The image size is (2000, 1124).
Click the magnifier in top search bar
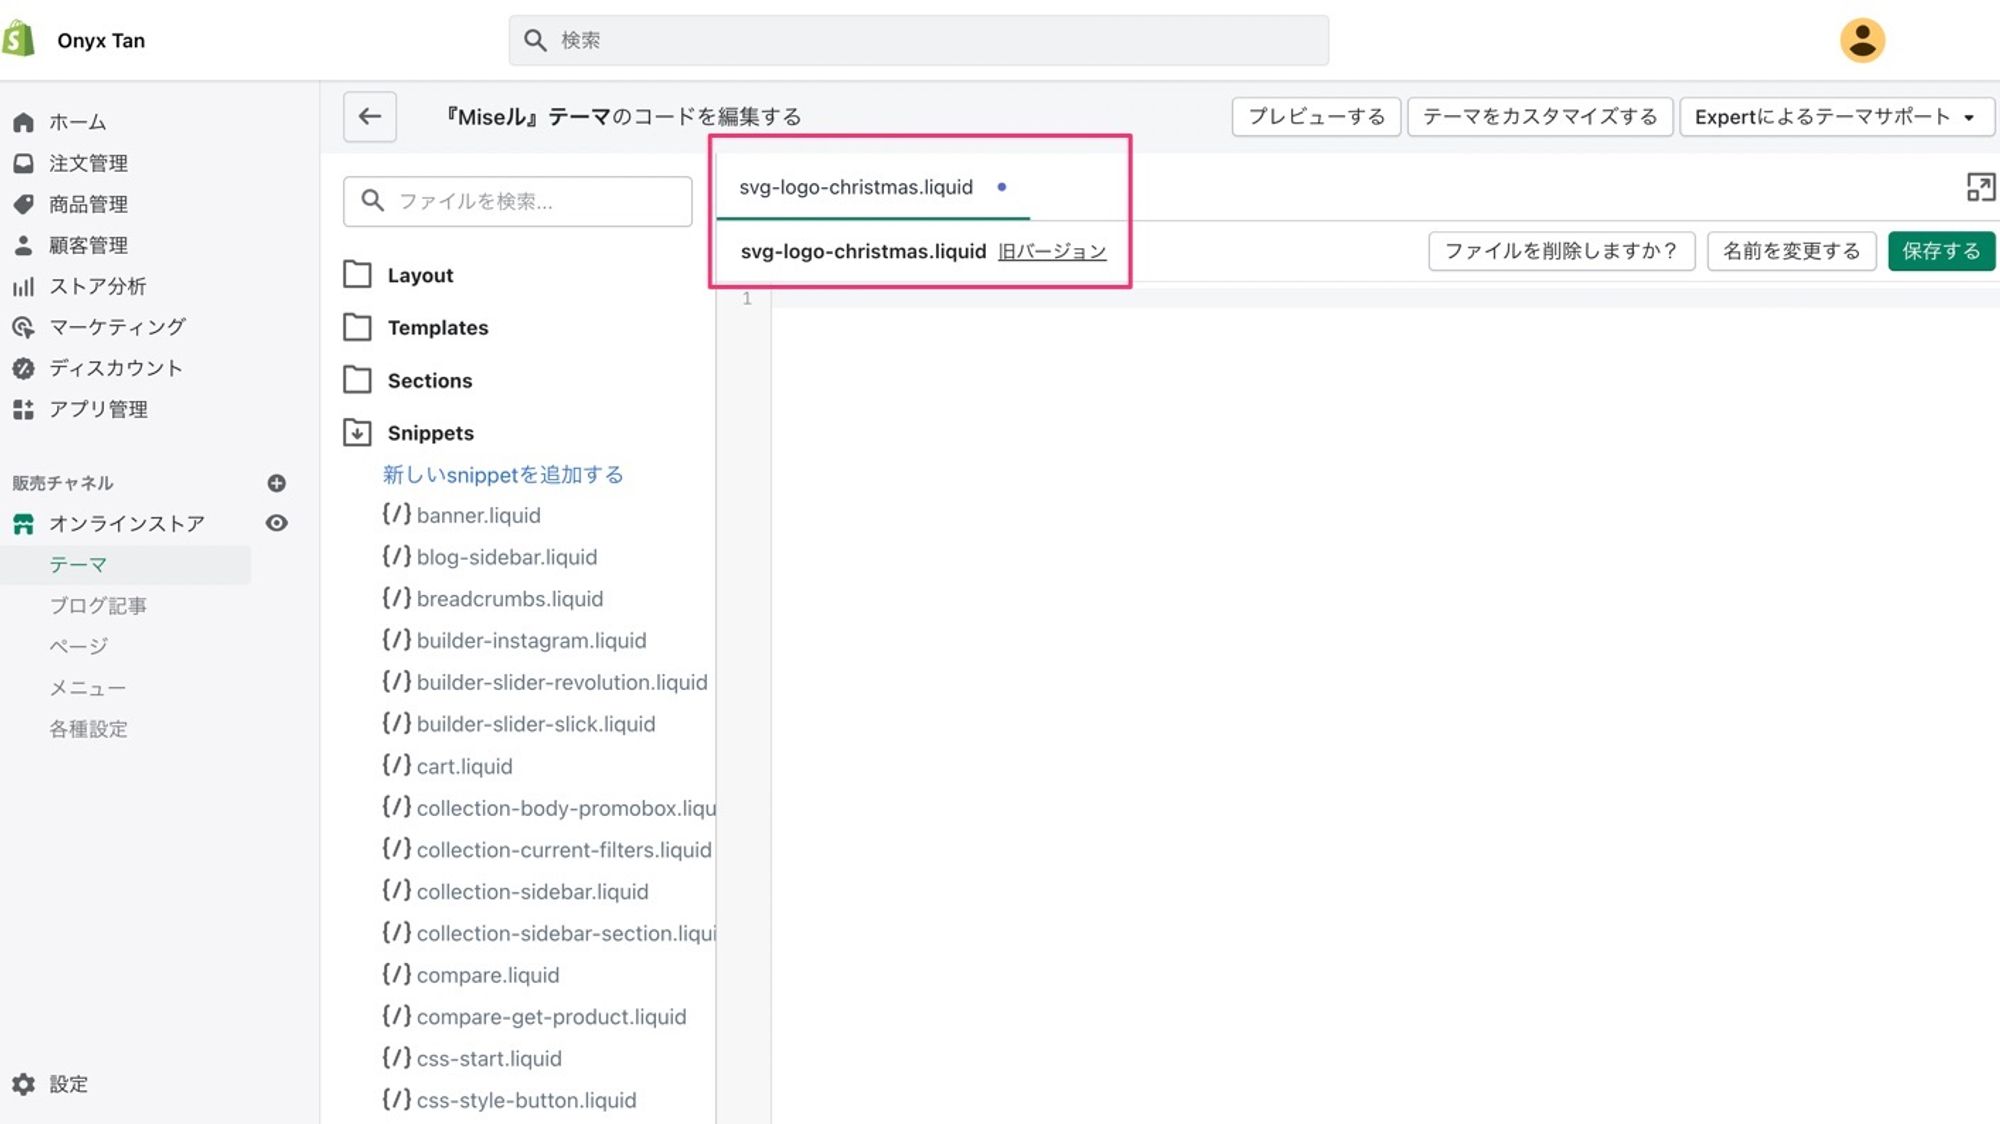click(x=535, y=40)
